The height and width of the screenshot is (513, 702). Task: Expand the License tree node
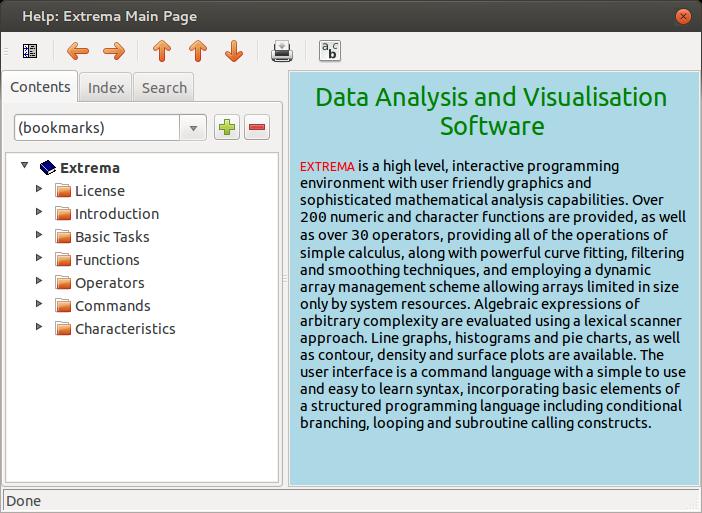point(39,189)
